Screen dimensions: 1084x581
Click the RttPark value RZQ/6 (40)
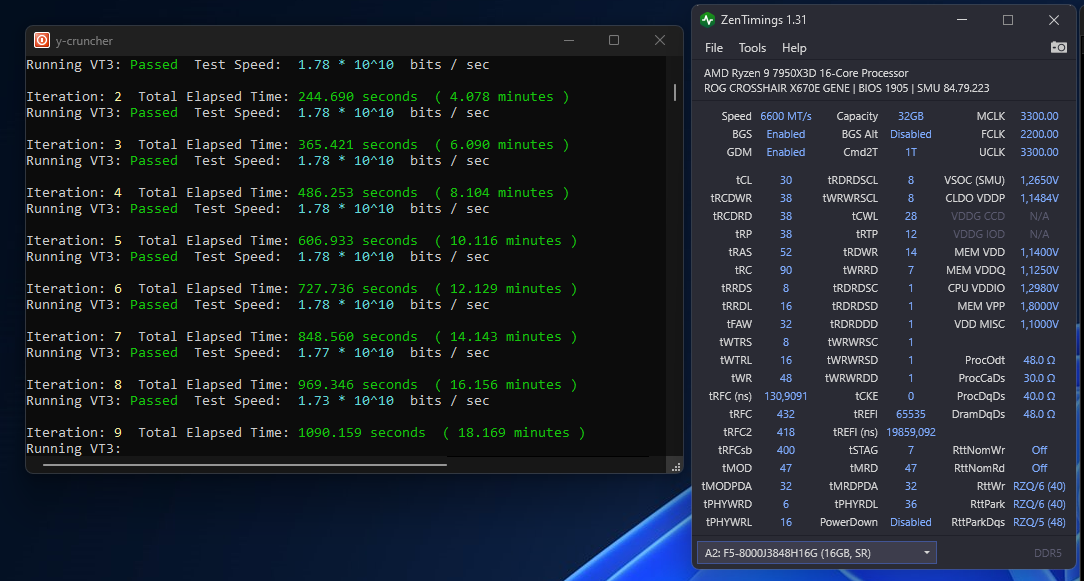[x=1039, y=504]
